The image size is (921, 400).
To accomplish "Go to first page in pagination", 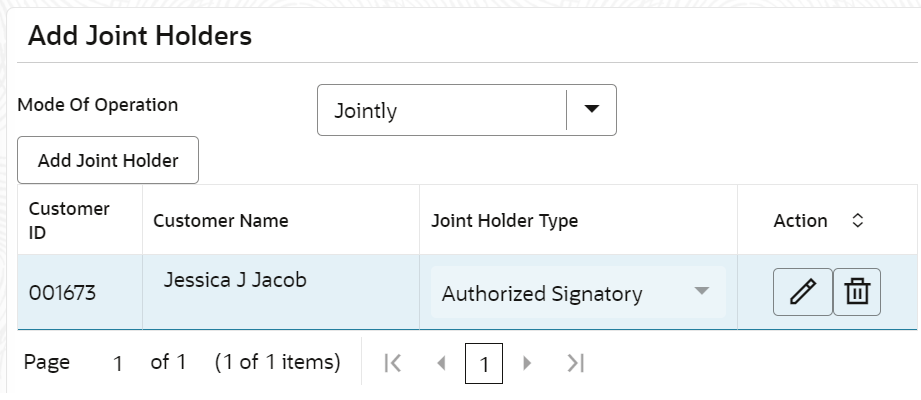I will (x=392, y=363).
